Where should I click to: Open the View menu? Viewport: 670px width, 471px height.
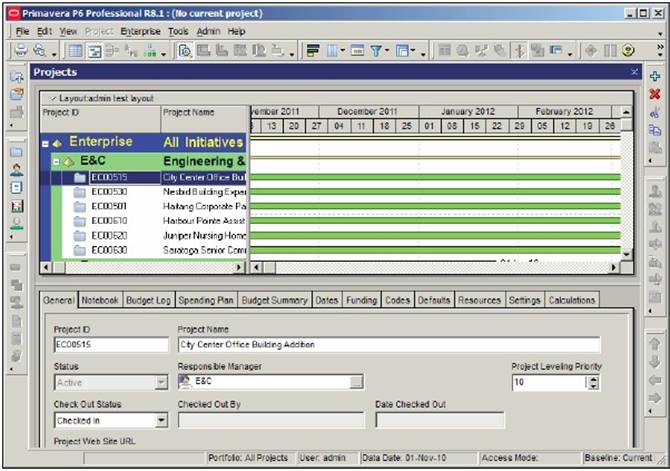(68, 31)
